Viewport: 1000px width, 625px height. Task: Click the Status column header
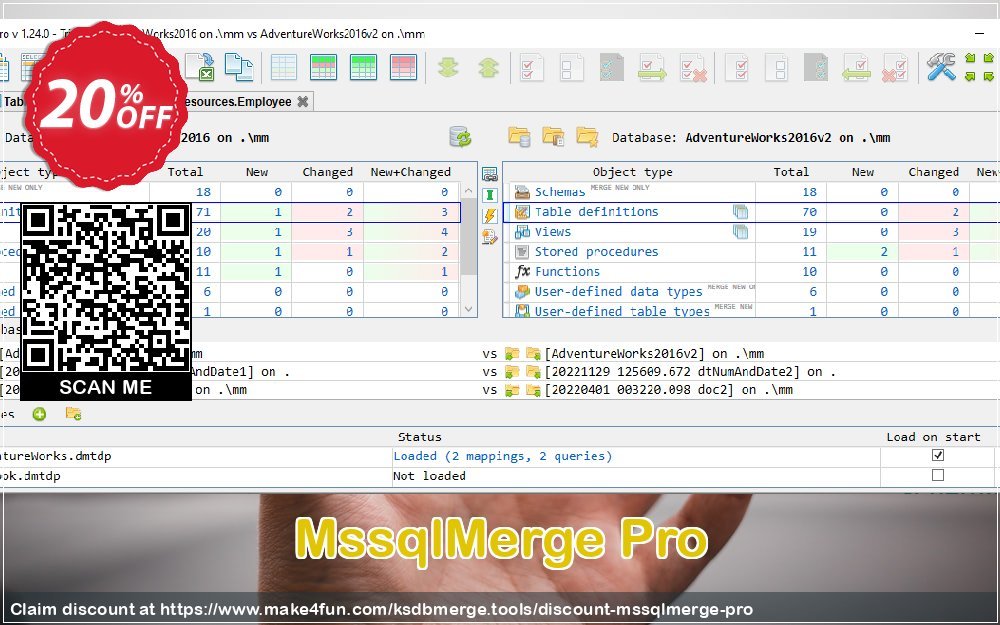pyautogui.click(x=419, y=437)
